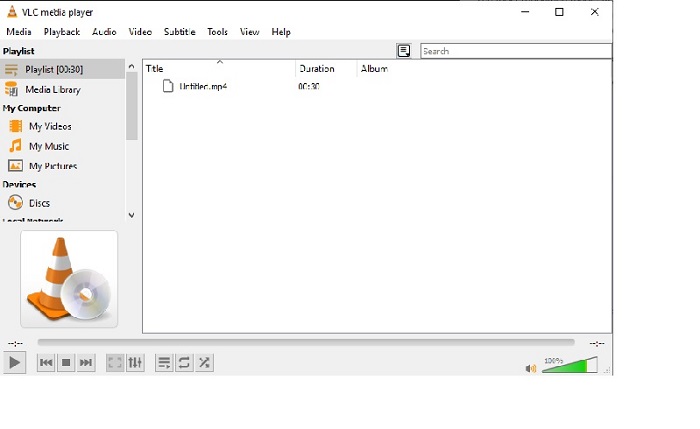Viewport: 700px width, 429px height.
Task: Open the Tools menu
Action: click(x=217, y=32)
